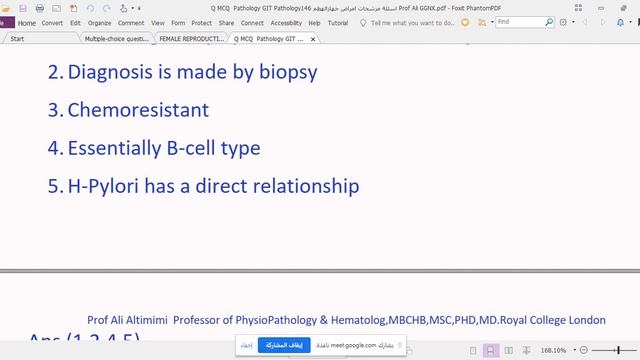Select continuous page view icon
Image resolution: width=640 pixels, height=360 pixels.
click(x=491, y=350)
